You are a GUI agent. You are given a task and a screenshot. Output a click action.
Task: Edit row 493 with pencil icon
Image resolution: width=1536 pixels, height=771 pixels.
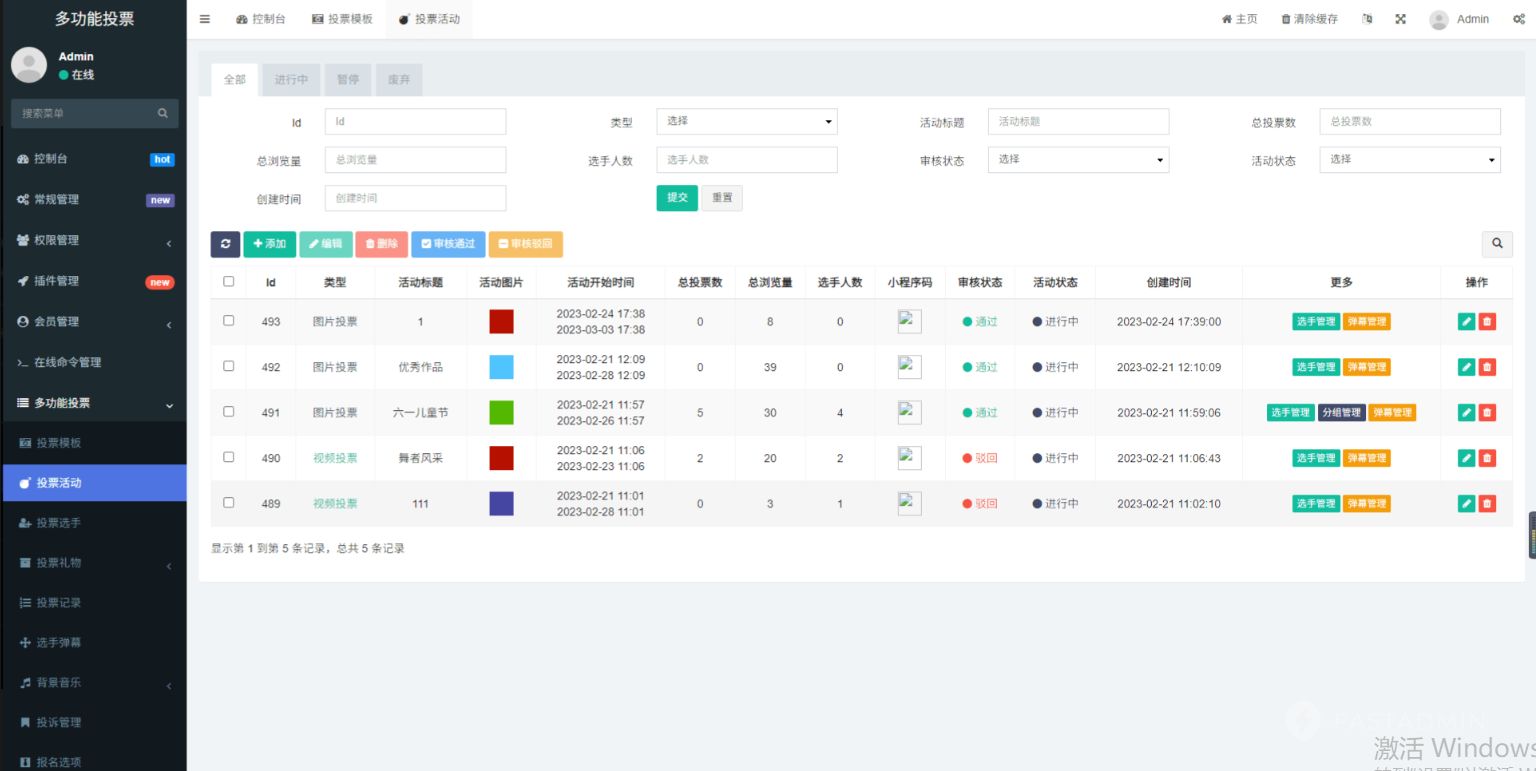[1467, 322]
